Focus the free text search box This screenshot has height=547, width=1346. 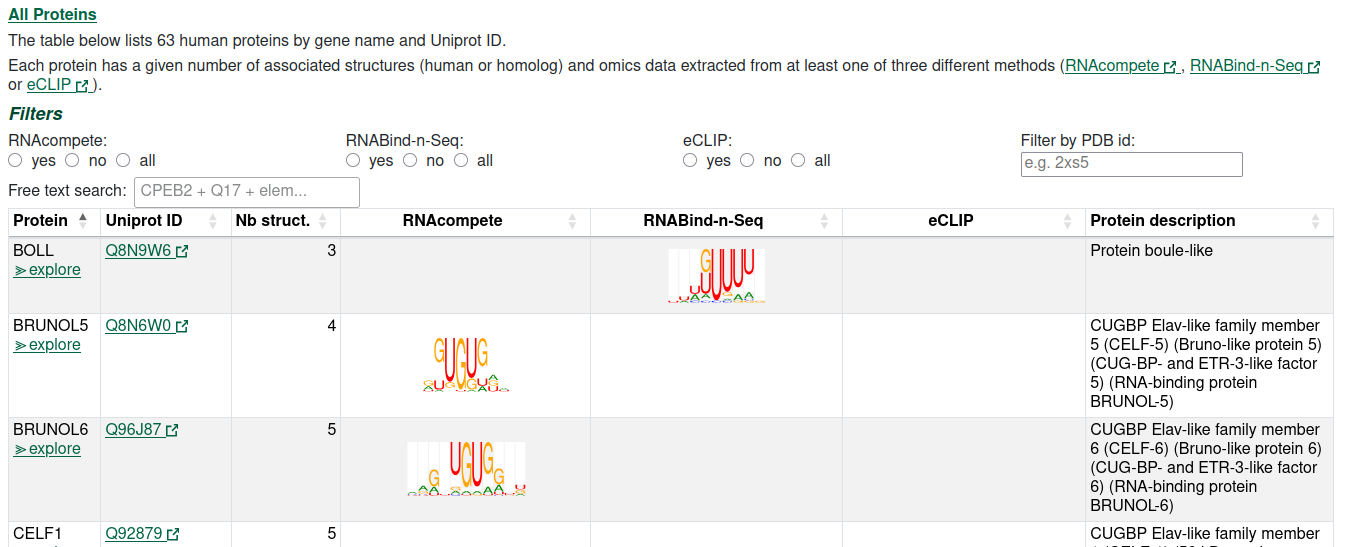246,192
